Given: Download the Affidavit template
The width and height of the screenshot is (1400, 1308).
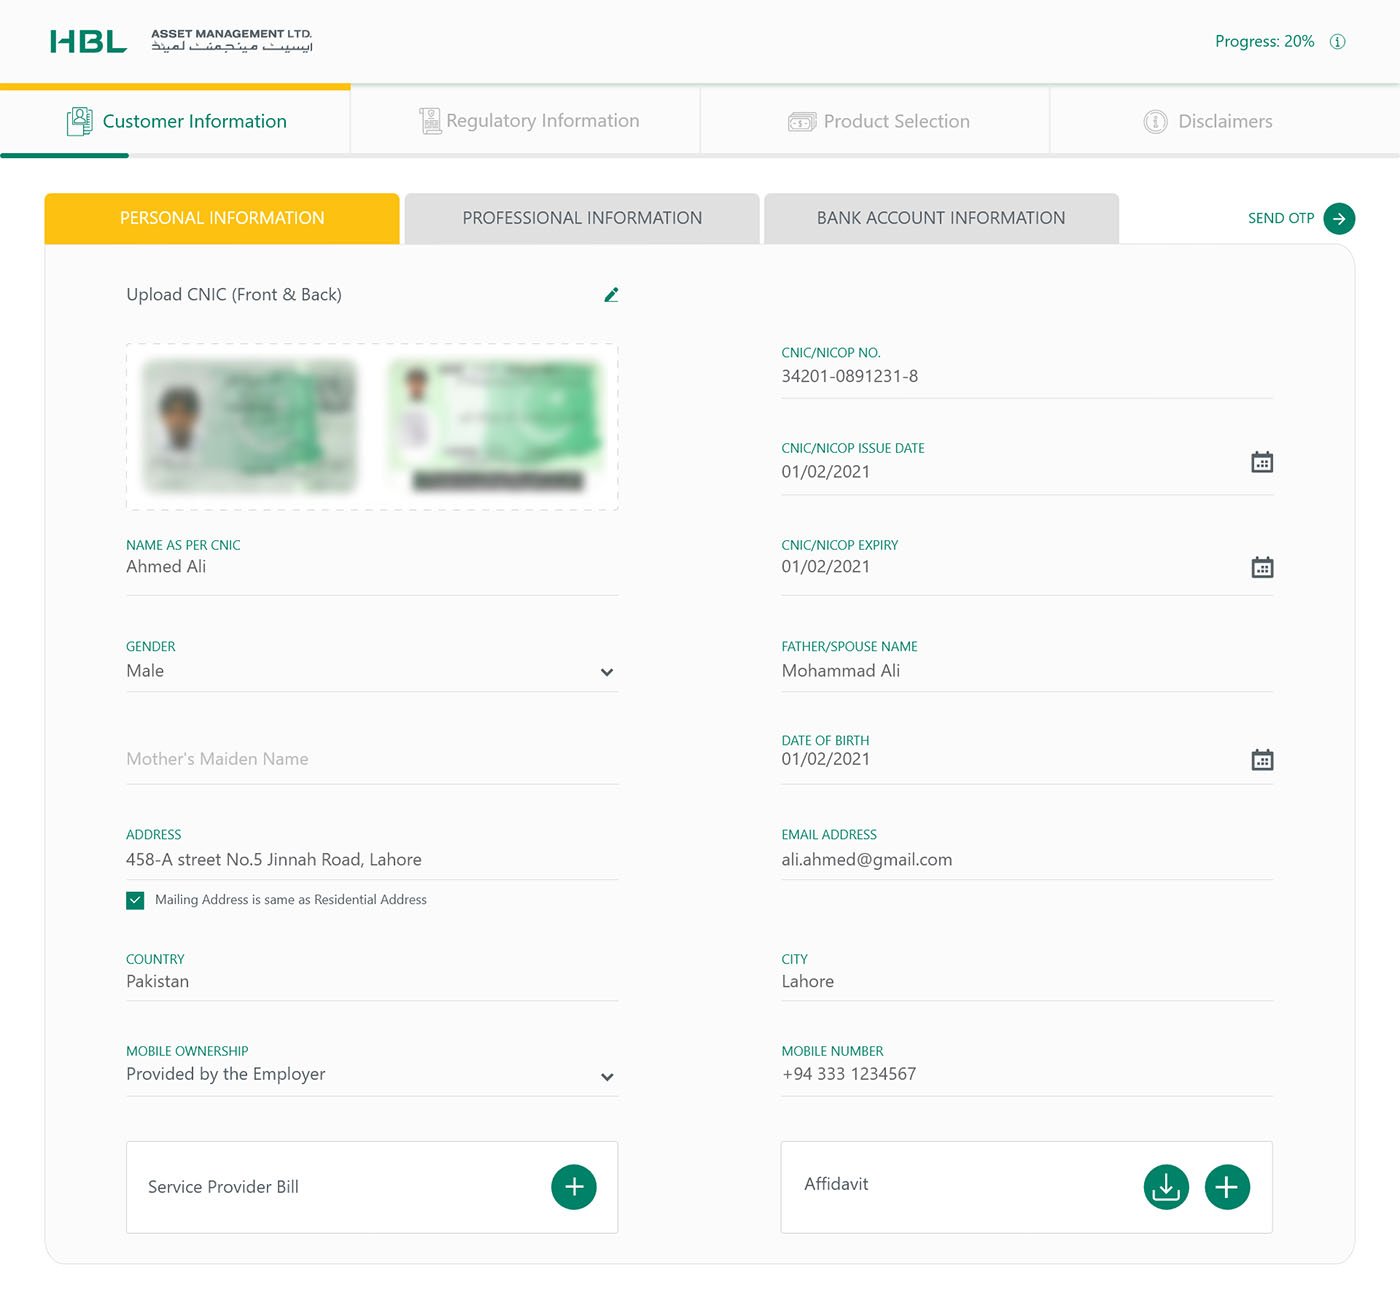Looking at the screenshot, I should pyautogui.click(x=1166, y=1187).
